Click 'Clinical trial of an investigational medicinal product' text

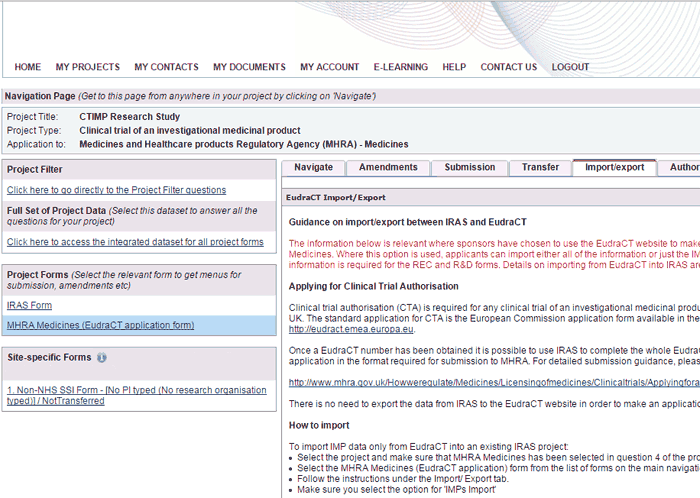click(190, 131)
